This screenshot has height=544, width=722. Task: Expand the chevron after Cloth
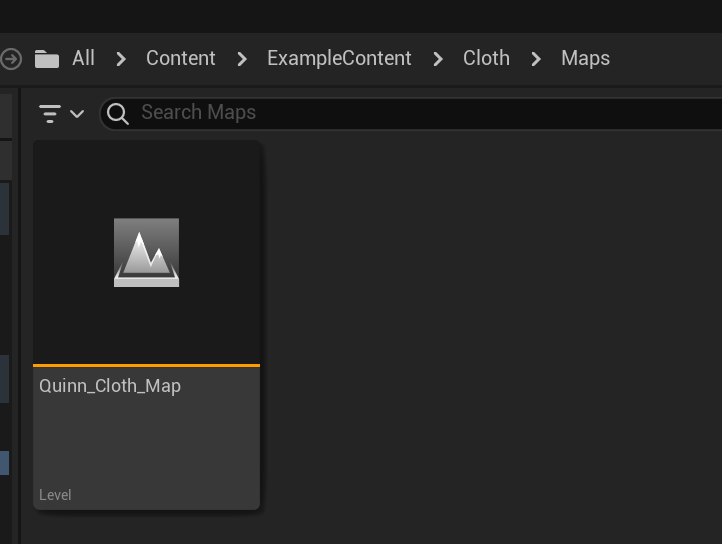click(x=536, y=59)
